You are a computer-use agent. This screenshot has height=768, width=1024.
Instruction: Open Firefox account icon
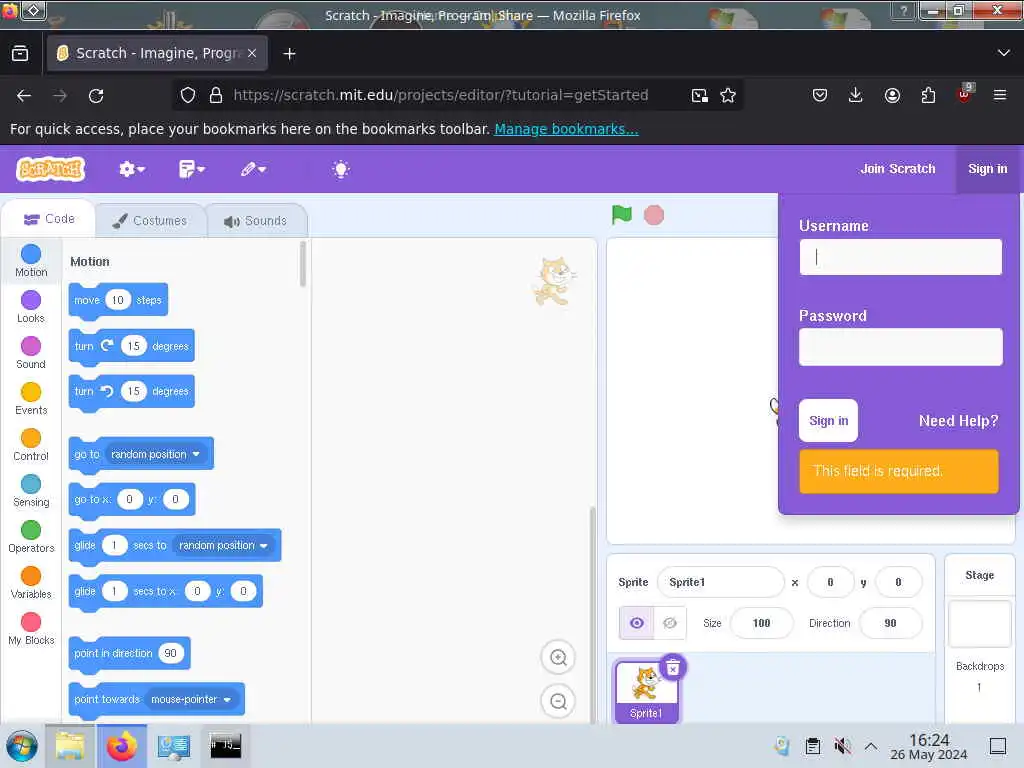point(892,95)
